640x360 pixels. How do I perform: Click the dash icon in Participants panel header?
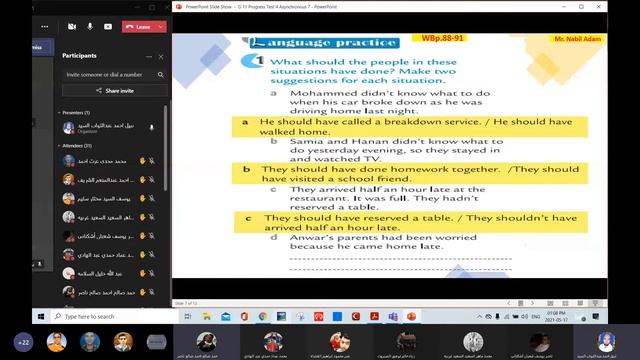pyautogui.click(x=149, y=57)
